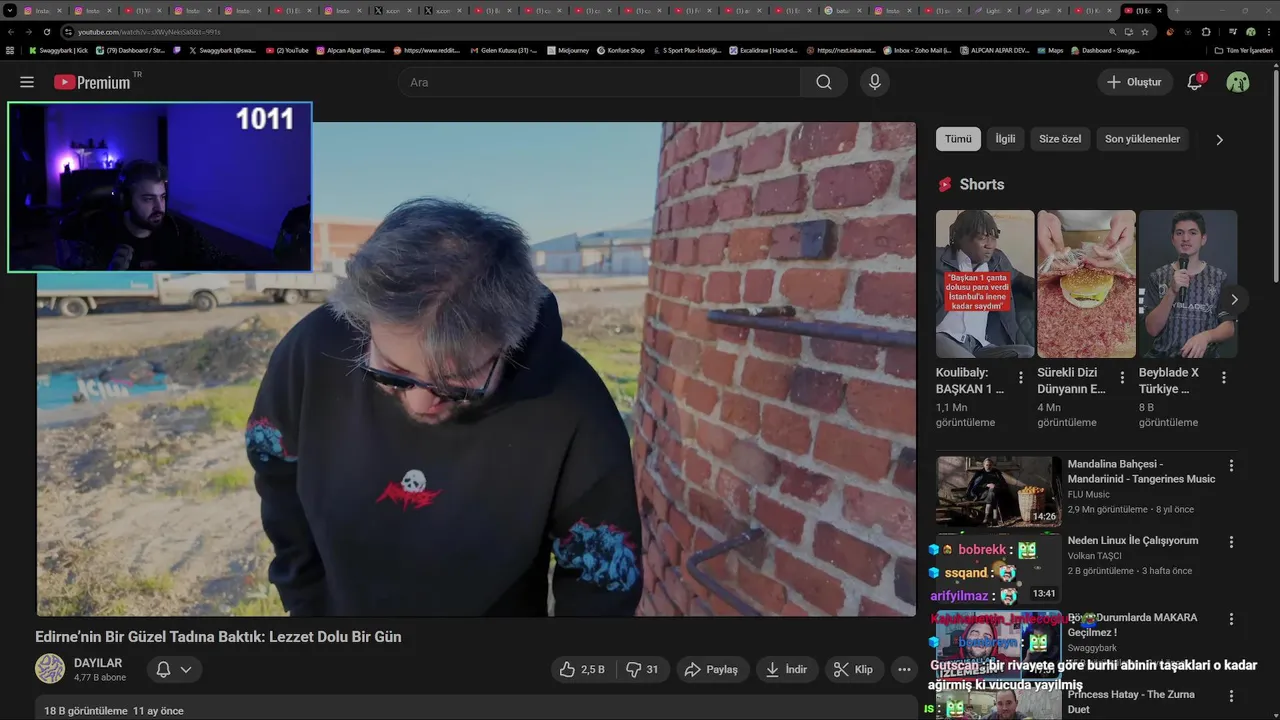This screenshot has width=1280, height=720.
Task: Open the Mandalina Bahçesi video thumbnail
Action: 999,491
